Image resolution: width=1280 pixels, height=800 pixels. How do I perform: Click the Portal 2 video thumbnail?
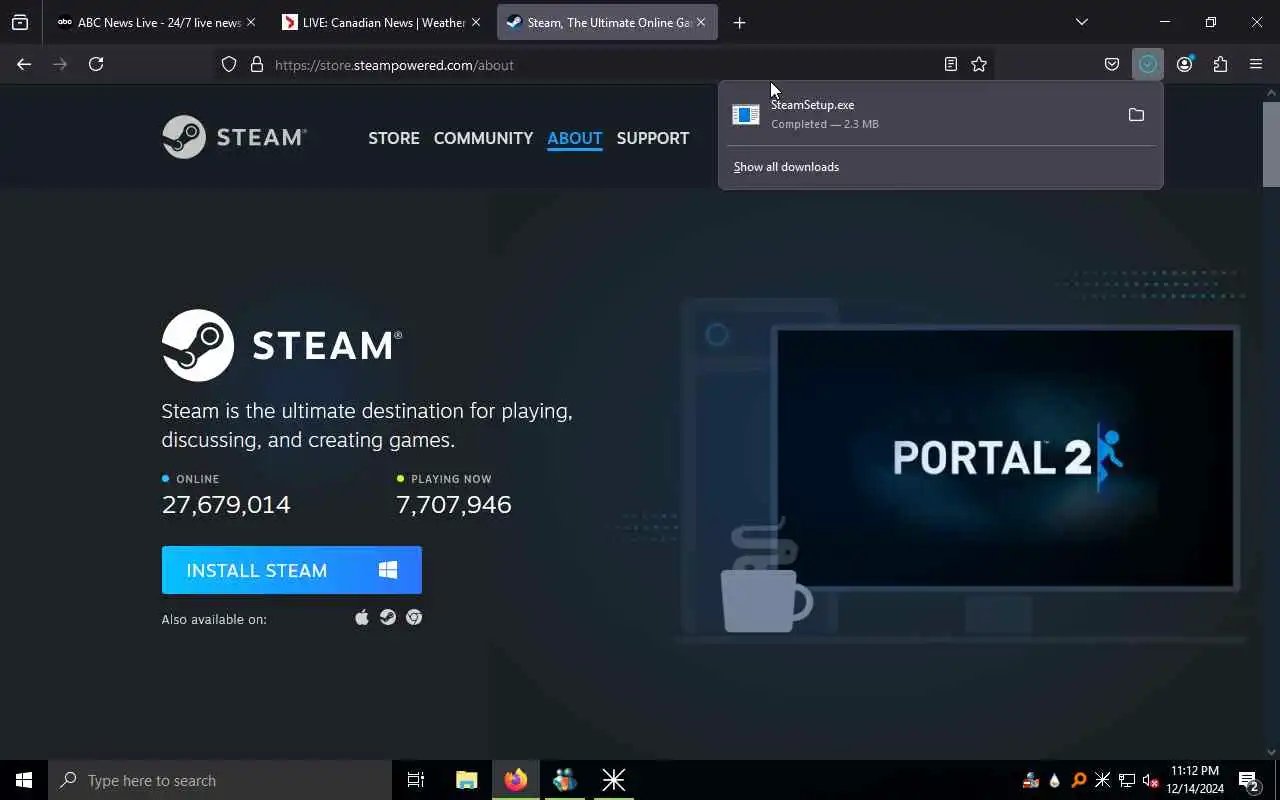1005,457
